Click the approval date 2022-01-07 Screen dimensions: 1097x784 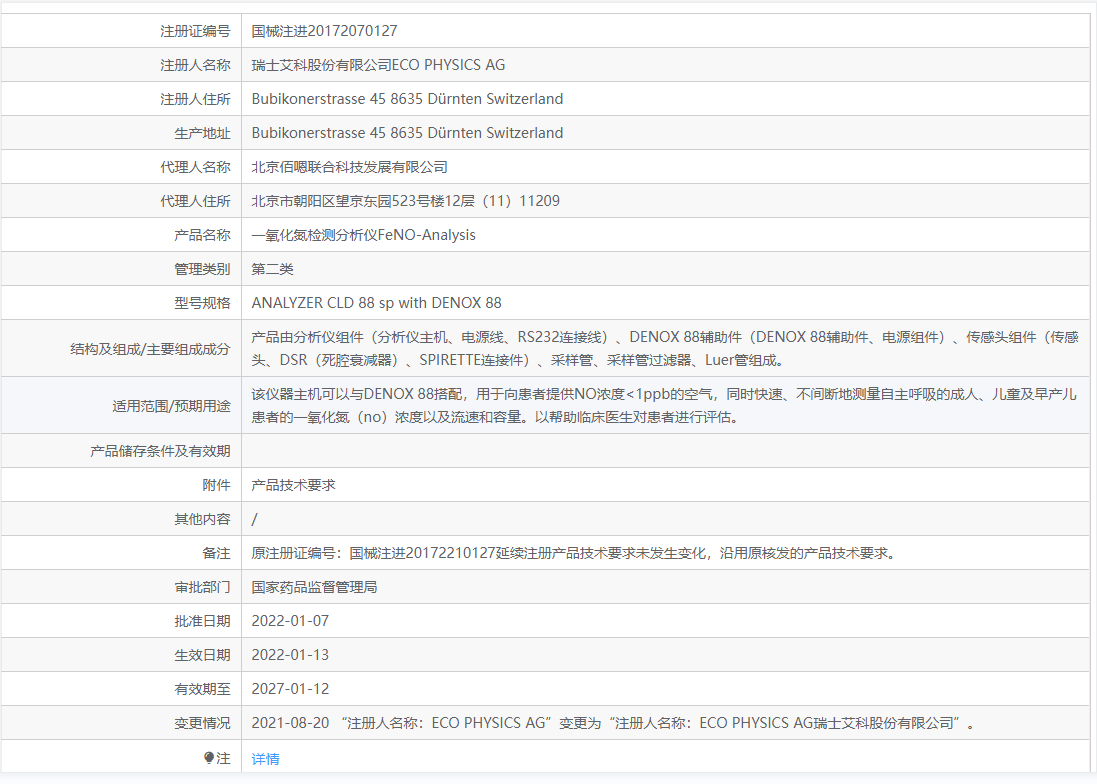point(290,621)
